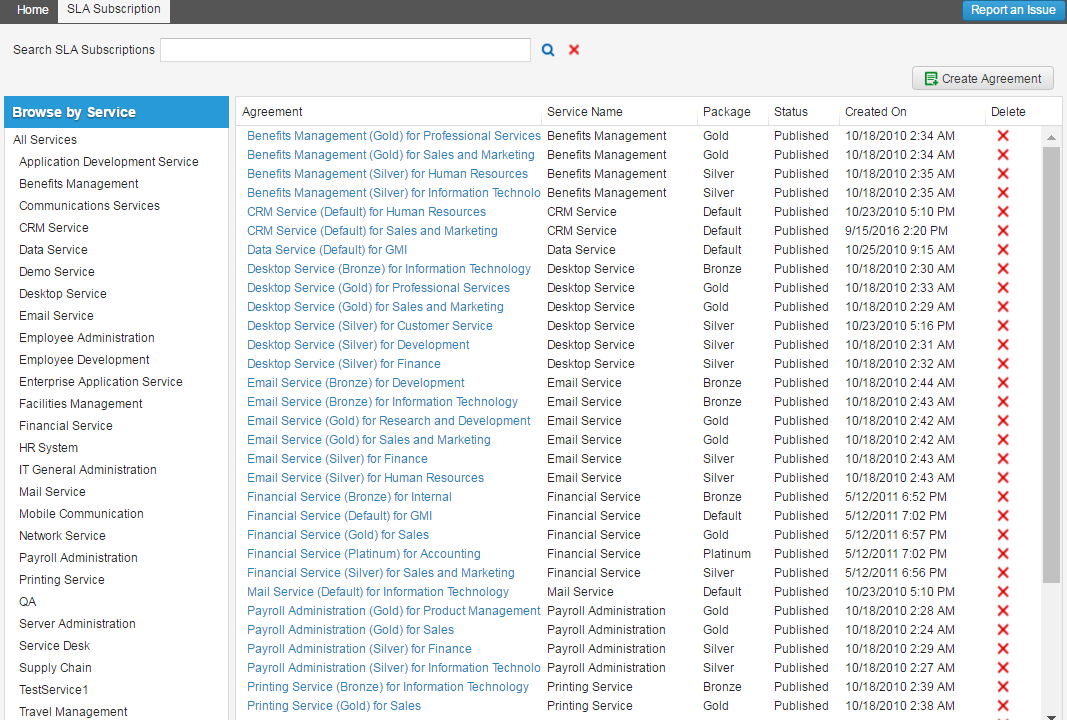
Task: Delete Financial Service (Platinum) for Accounting
Action: (x=1003, y=554)
